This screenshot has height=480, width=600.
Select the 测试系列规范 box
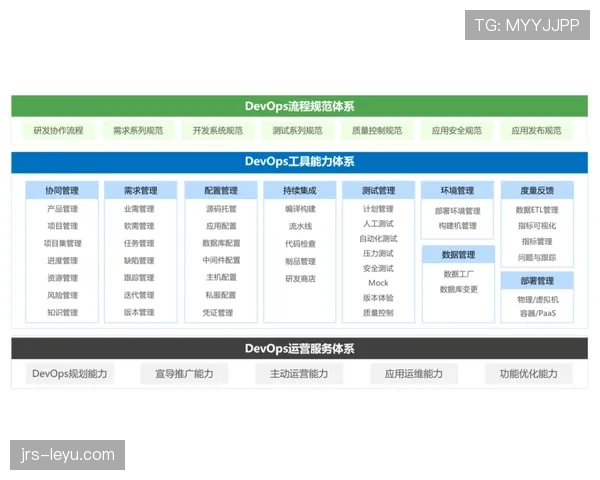[297, 131]
